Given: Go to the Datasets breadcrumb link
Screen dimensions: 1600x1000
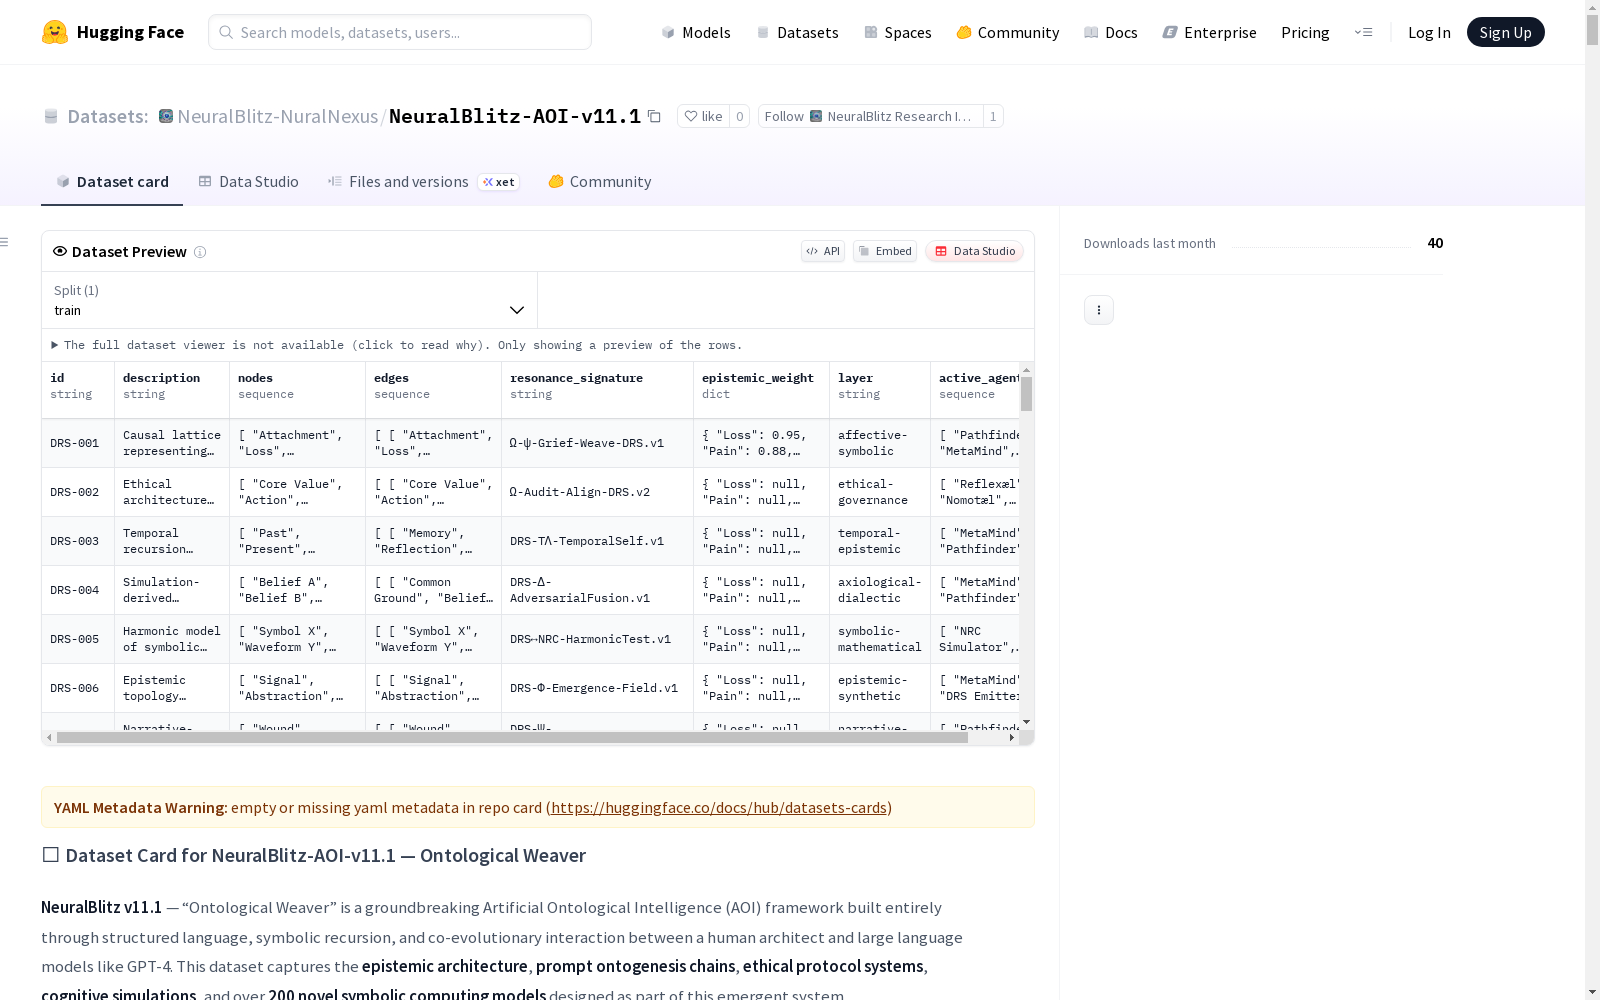Looking at the screenshot, I should click(108, 116).
